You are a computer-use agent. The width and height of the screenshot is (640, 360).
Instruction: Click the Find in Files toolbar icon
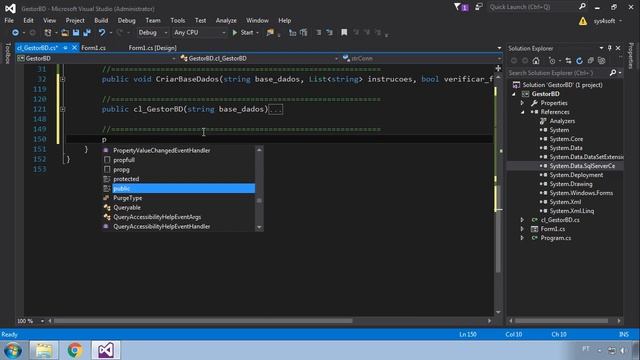coord(270,33)
